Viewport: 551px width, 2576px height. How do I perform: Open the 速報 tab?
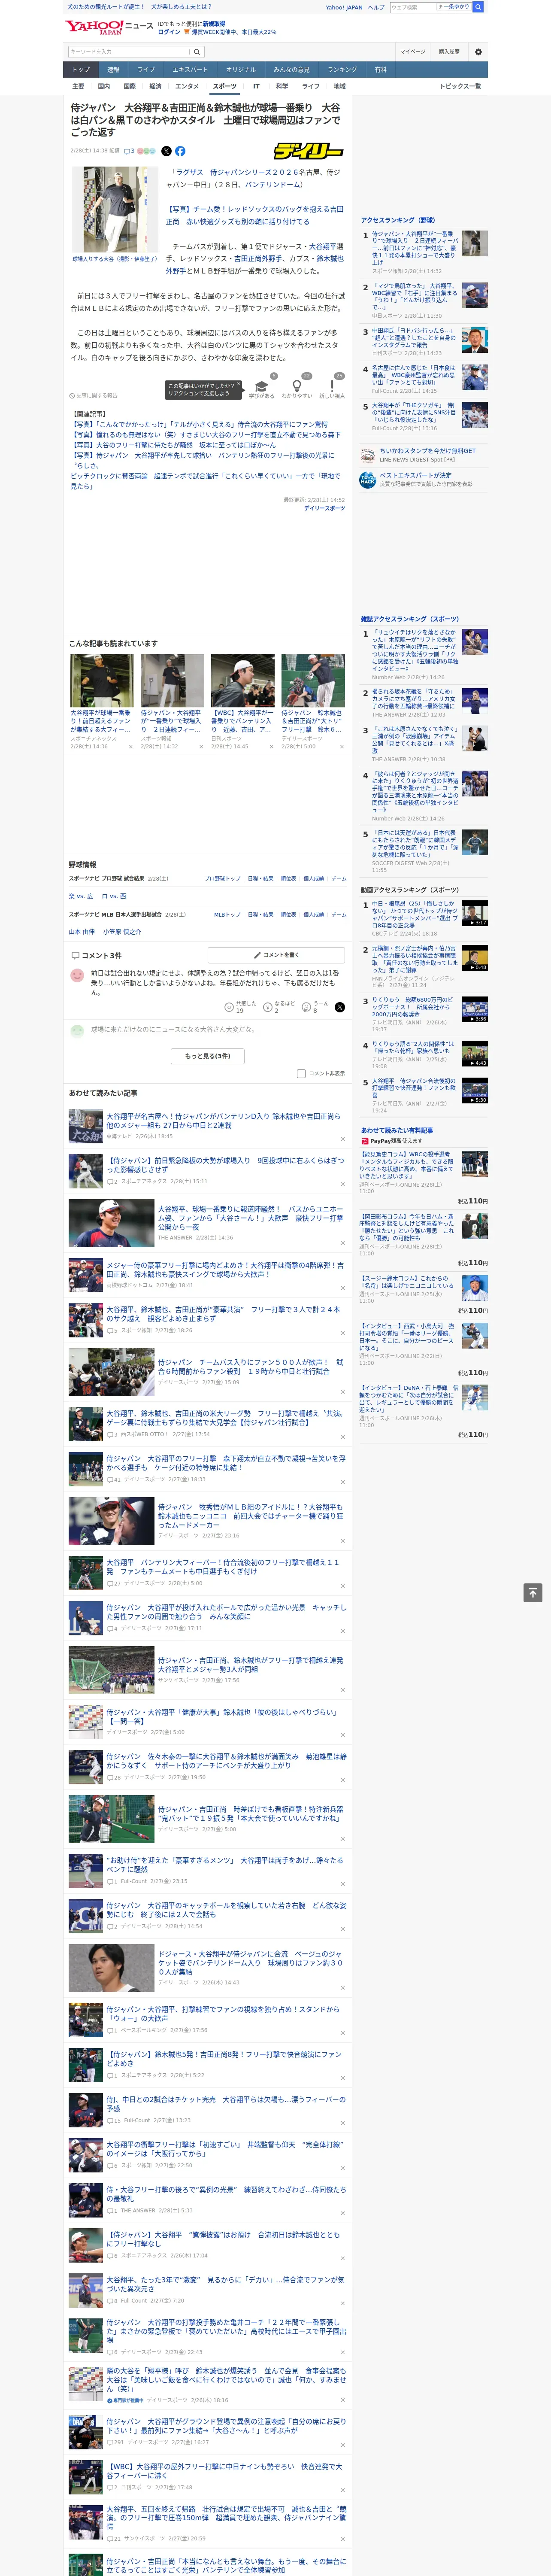[113, 70]
